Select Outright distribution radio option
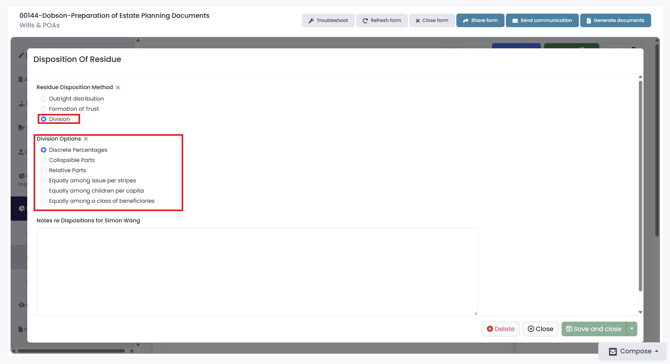670x364 pixels. tap(44, 99)
